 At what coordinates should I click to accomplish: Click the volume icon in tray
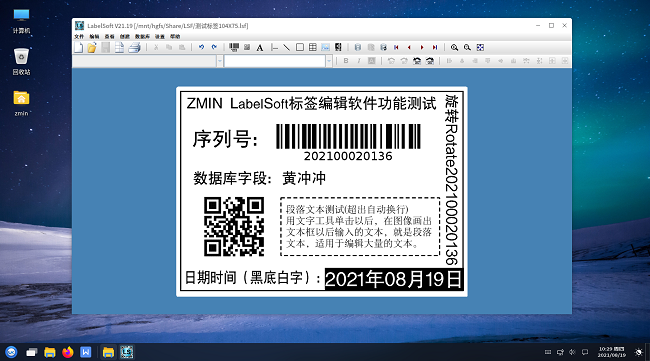(572, 352)
